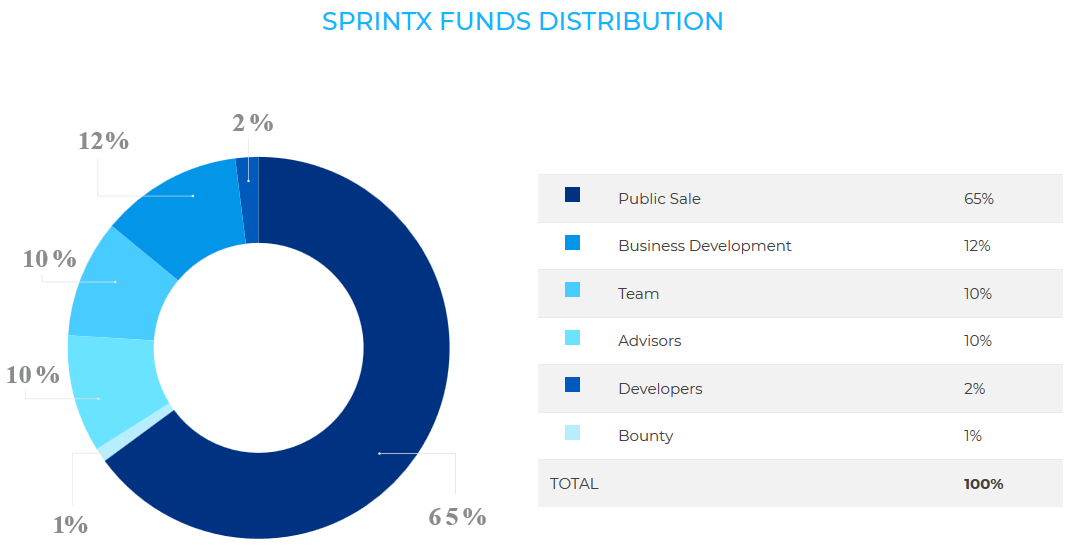The height and width of the screenshot is (551, 1070).
Task: Select the Developers legend color swatch
Action: point(572,385)
